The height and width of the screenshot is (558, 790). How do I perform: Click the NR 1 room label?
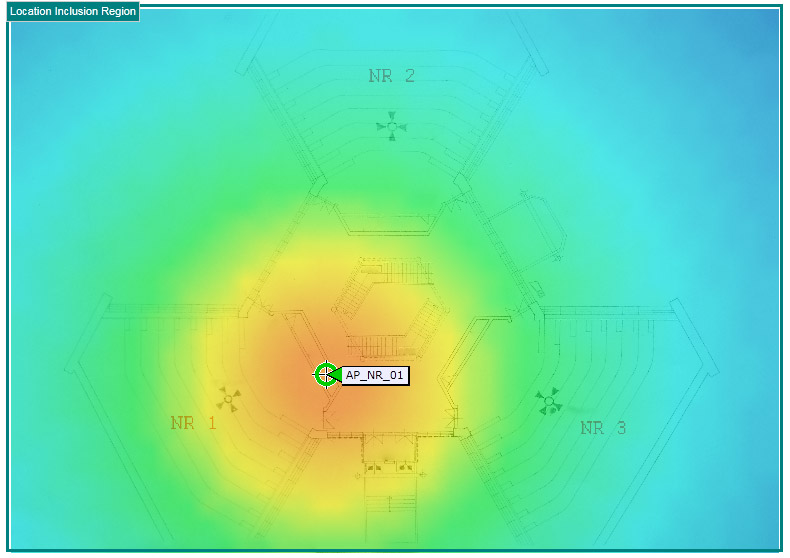[194, 423]
